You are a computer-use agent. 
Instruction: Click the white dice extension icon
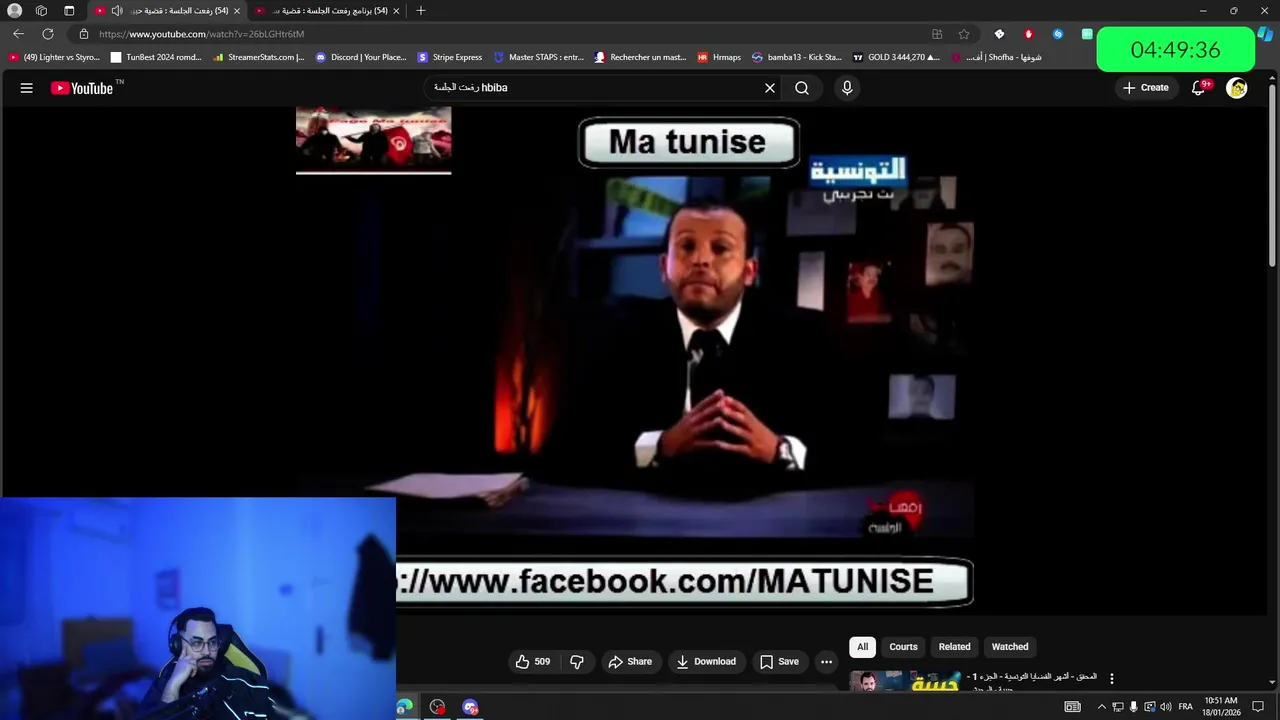[x=999, y=34]
